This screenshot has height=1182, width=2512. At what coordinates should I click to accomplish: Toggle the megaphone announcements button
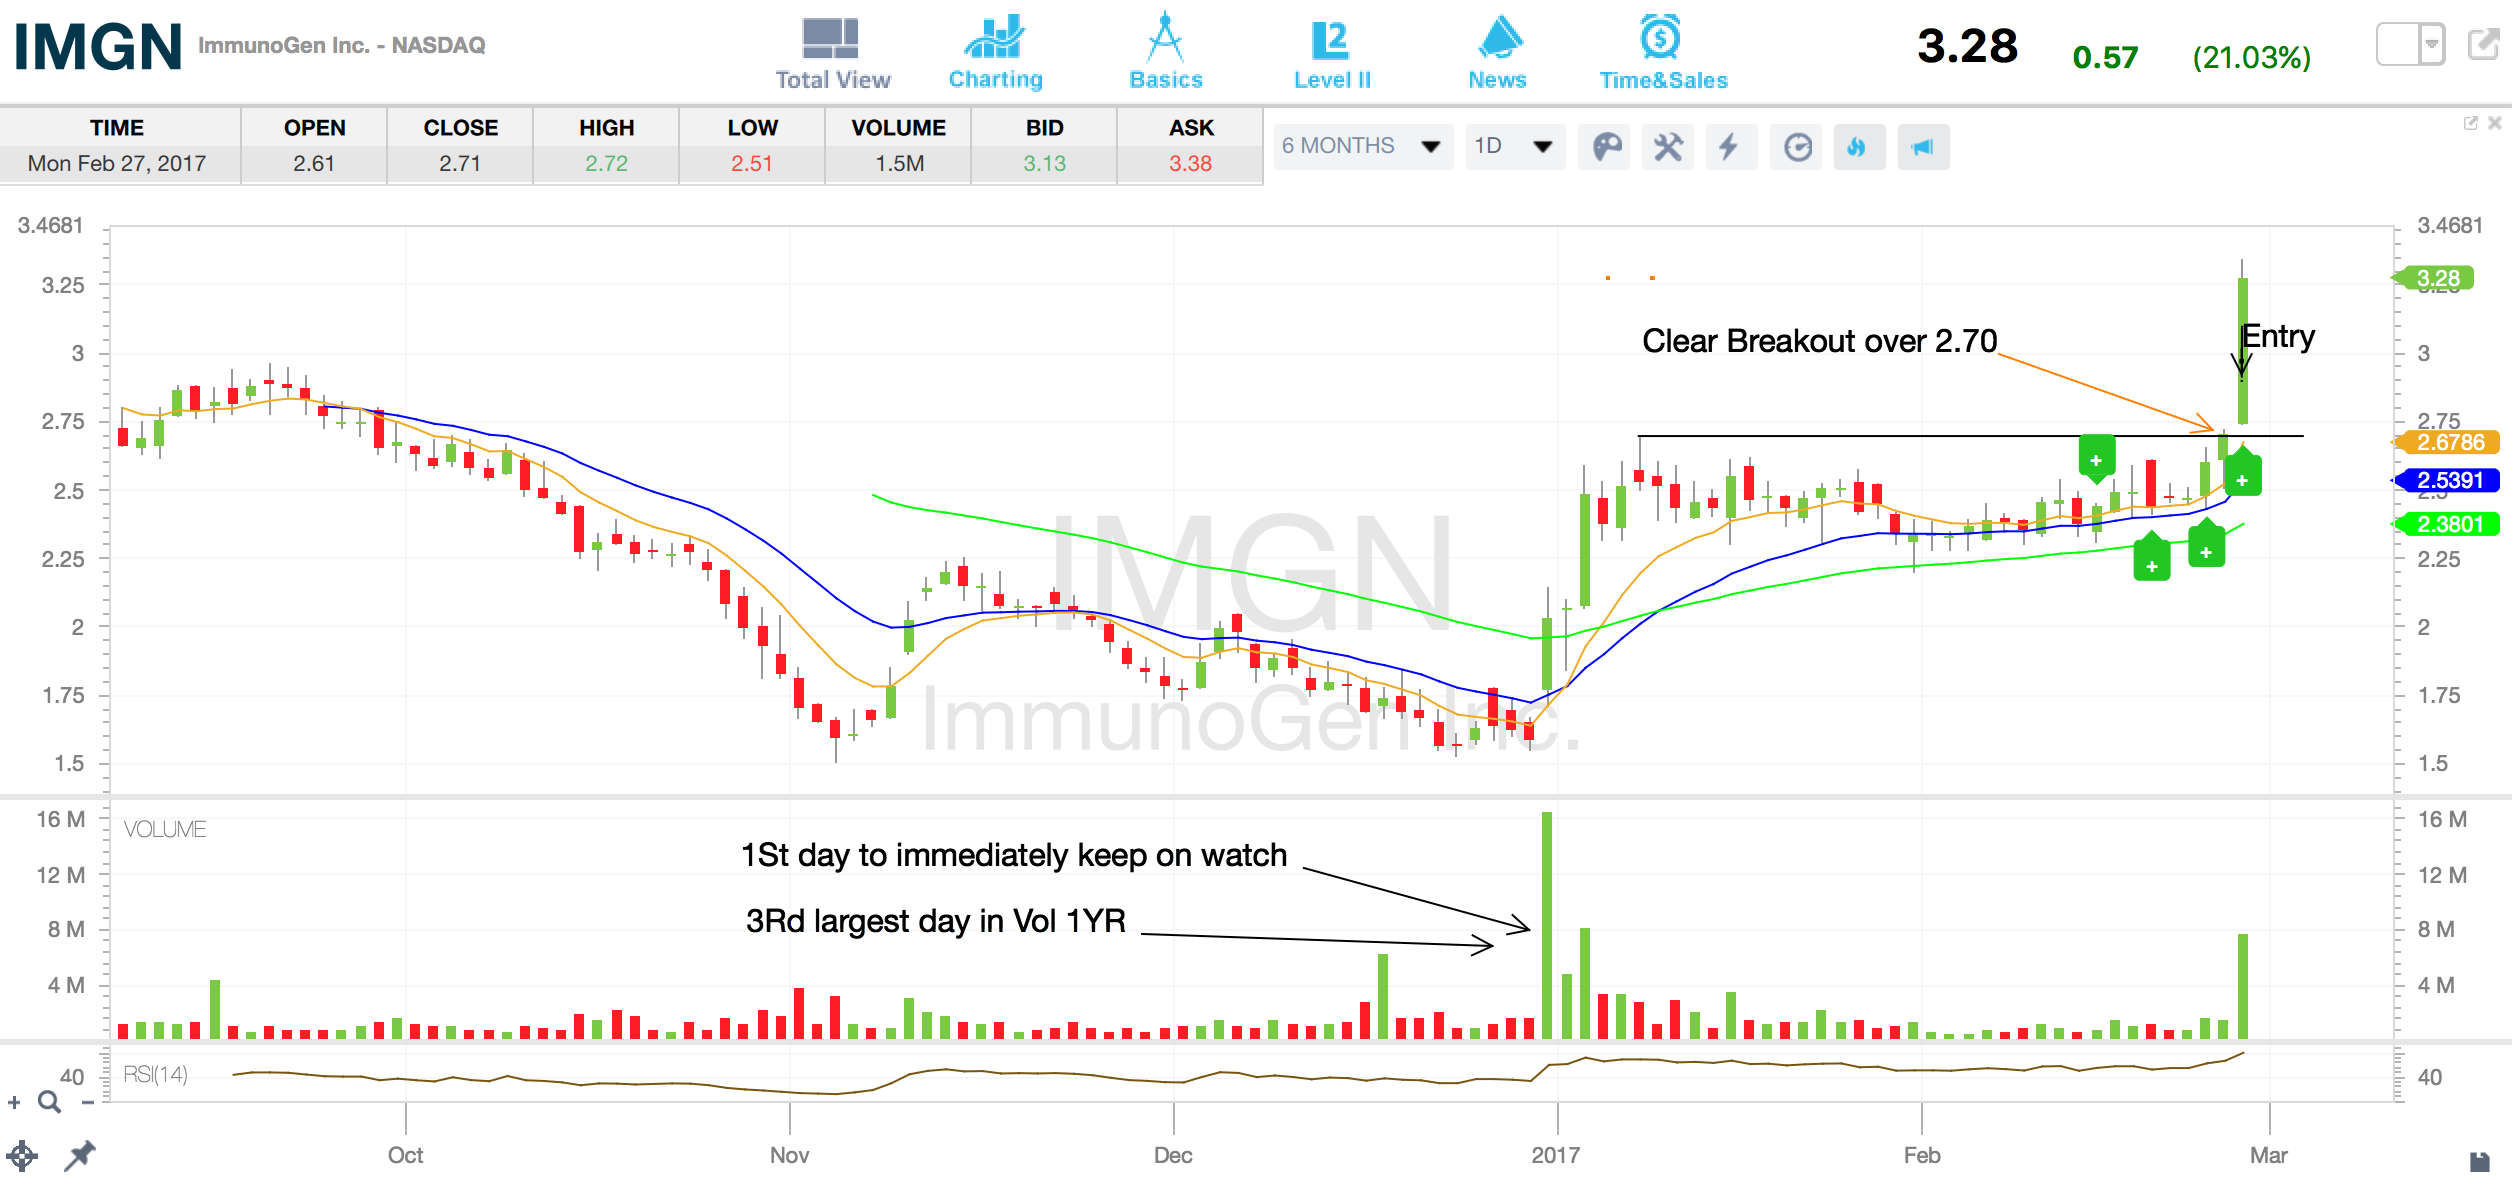pyautogui.click(x=1922, y=148)
